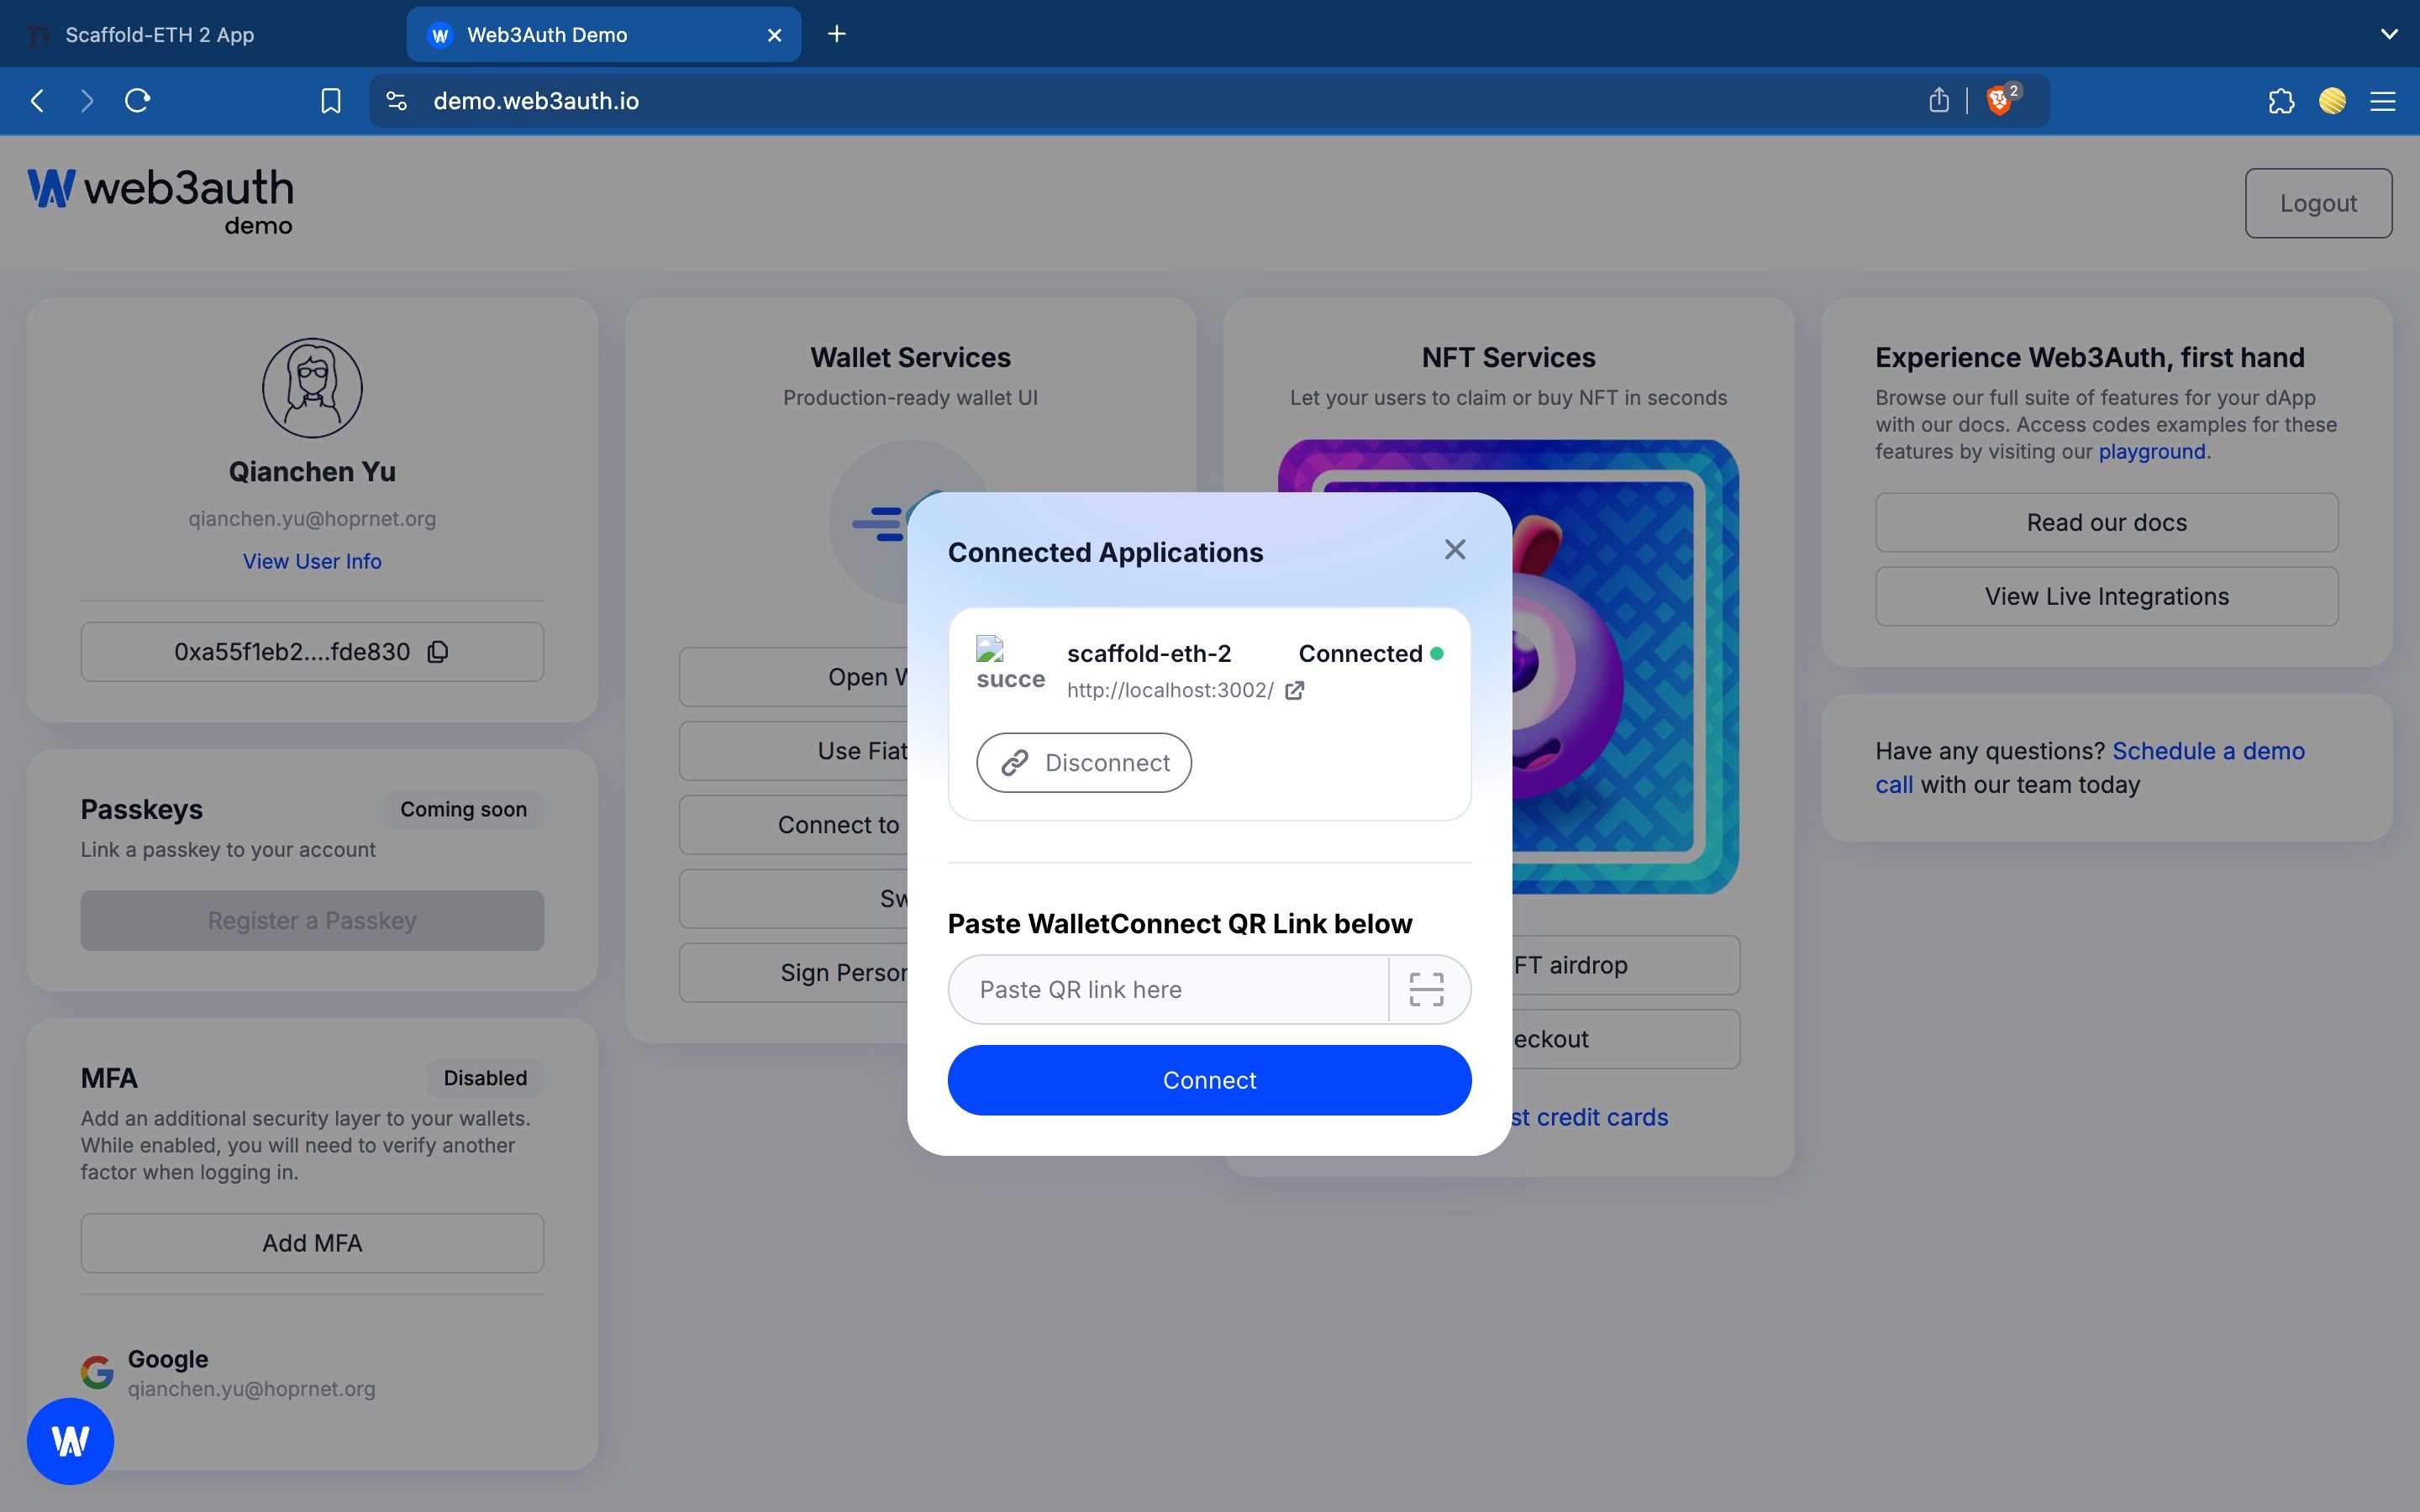This screenshot has width=2420, height=1512.
Task: Click the Connected Applications title
Action: pos(1105,552)
